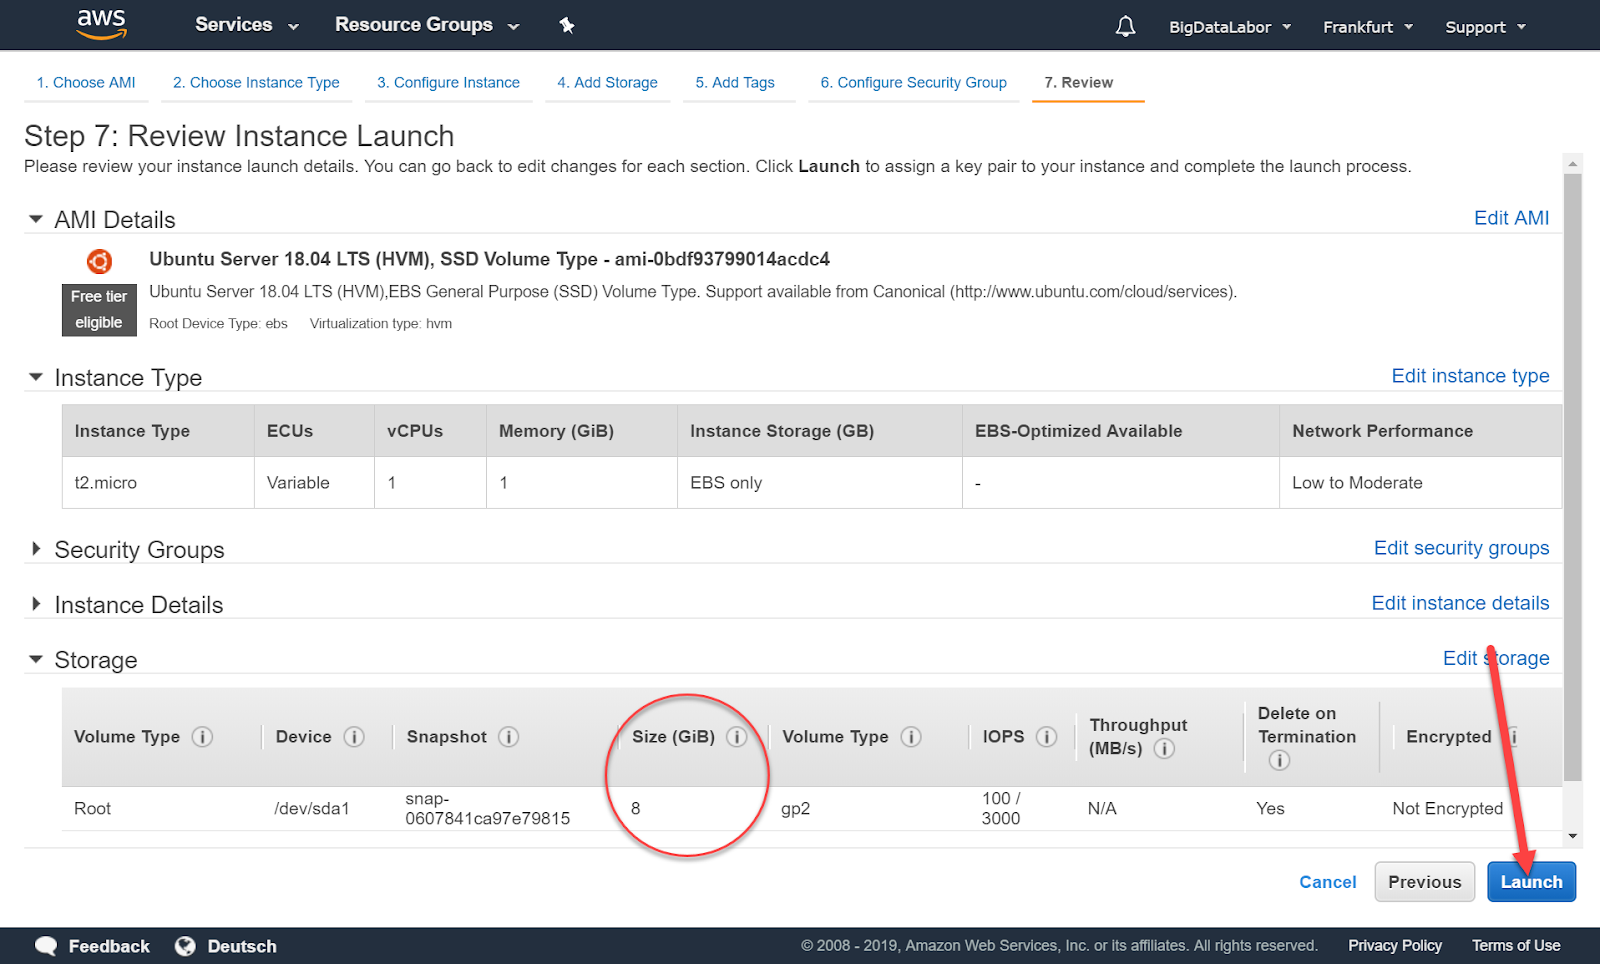Click the /dev/sda1 device cell
Image resolution: width=1600 pixels, height=964 pixels.
pyautogui.click(x=312, y=809)
